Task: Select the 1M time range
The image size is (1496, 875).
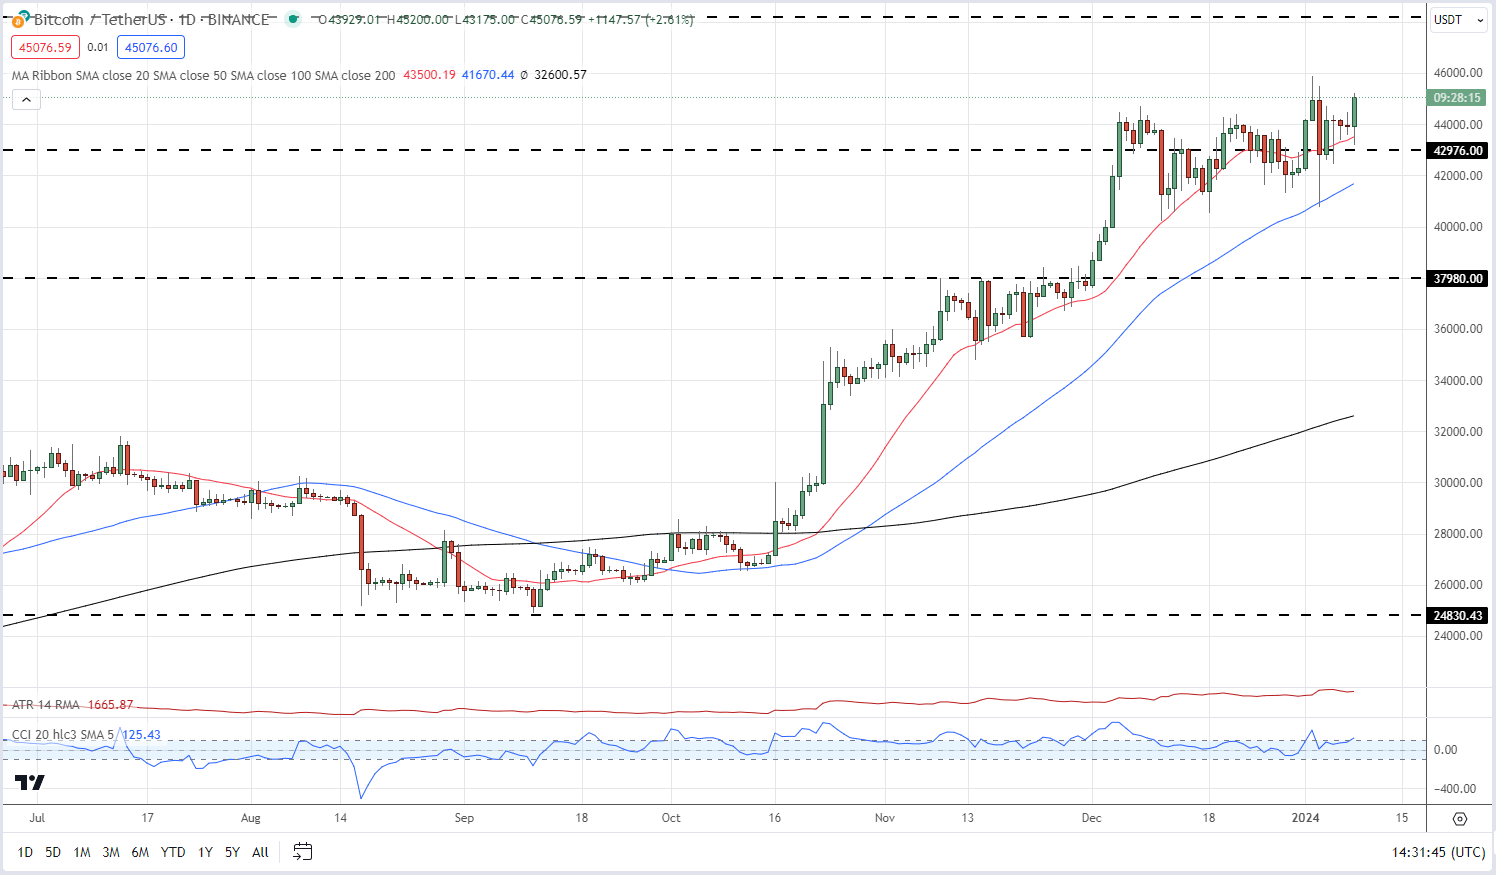Action: point(82,852)
